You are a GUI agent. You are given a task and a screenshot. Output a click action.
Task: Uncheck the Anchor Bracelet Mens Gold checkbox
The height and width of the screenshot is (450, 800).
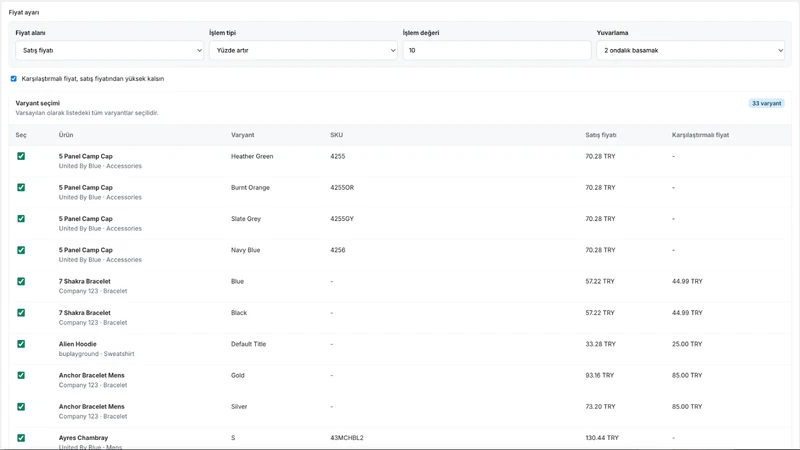[x=21, y=375]
